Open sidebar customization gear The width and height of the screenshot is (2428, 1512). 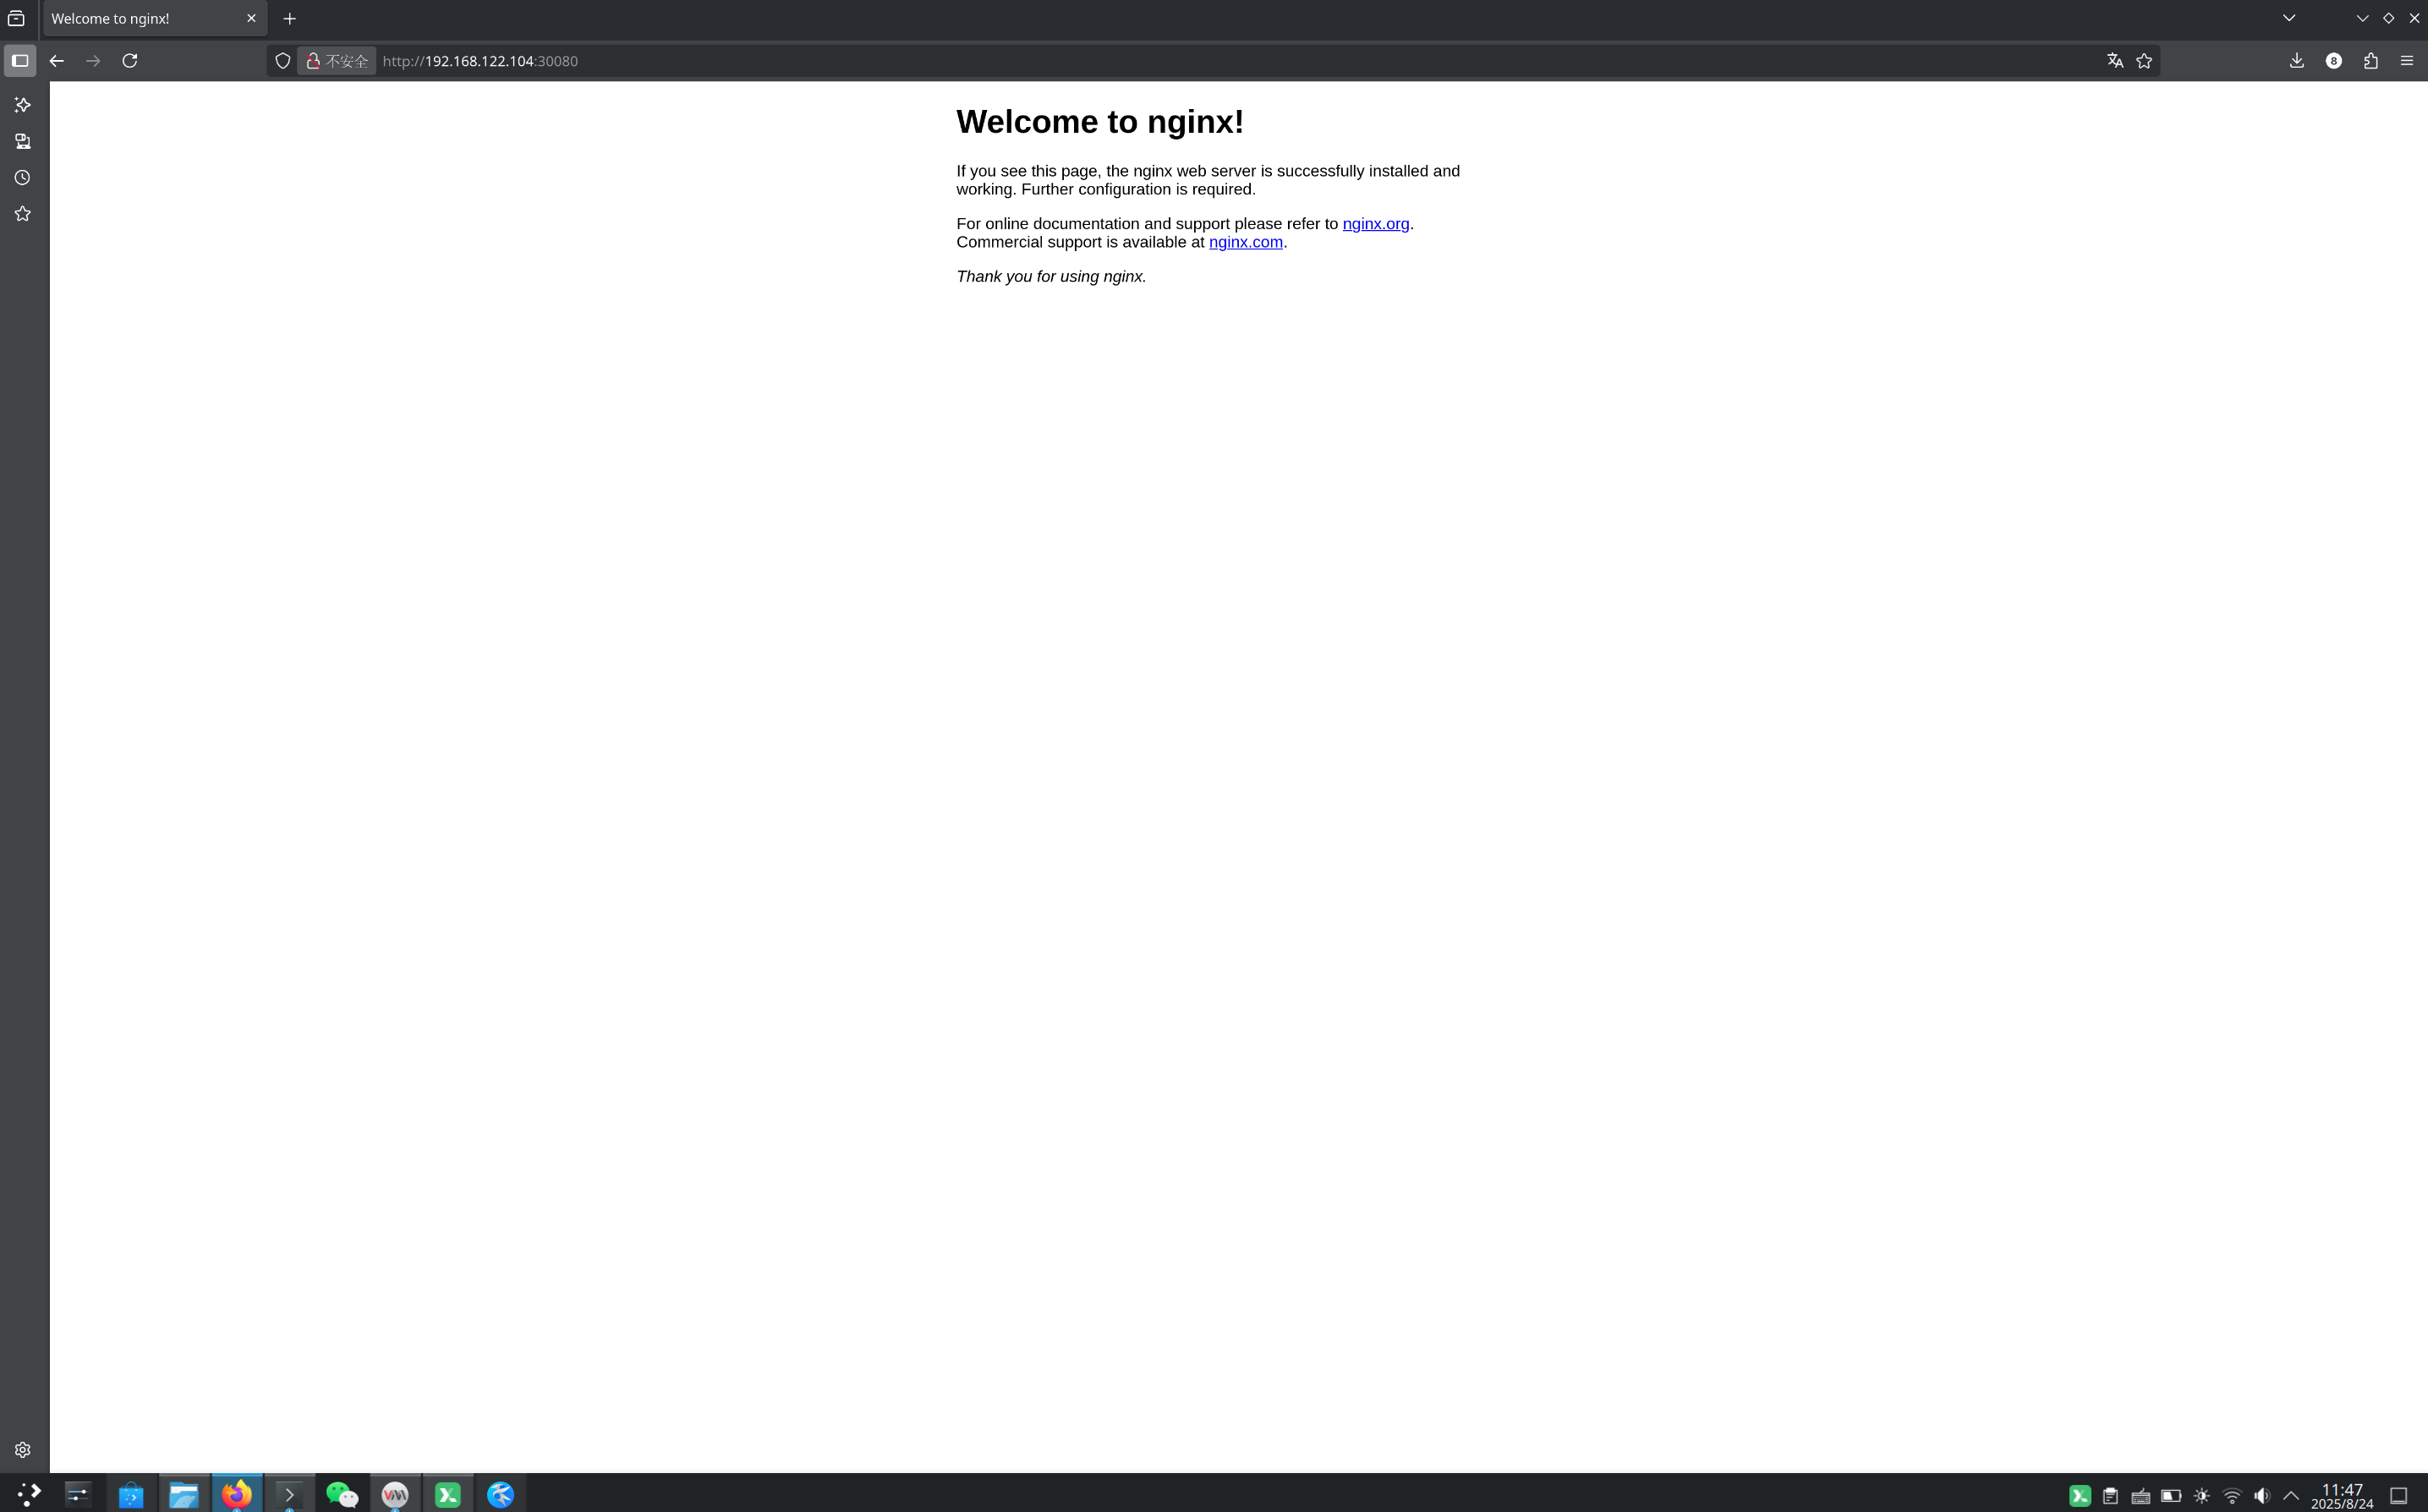click(x=22, y=1450)
